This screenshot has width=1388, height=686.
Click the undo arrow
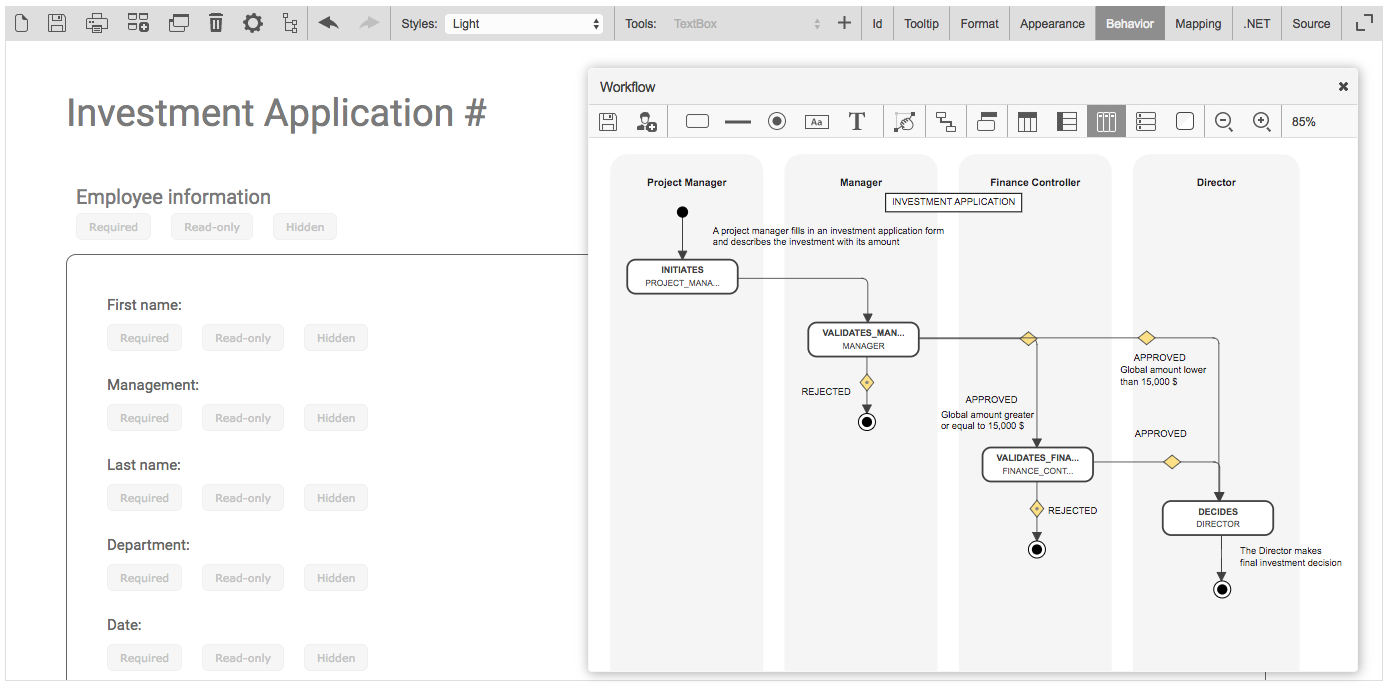[x=328, y=23]
